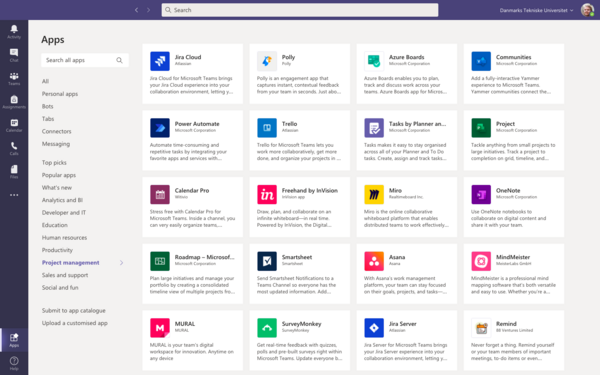The image size is (600, 375).
Task: Click the top Search bar
Action: [300, 10]
